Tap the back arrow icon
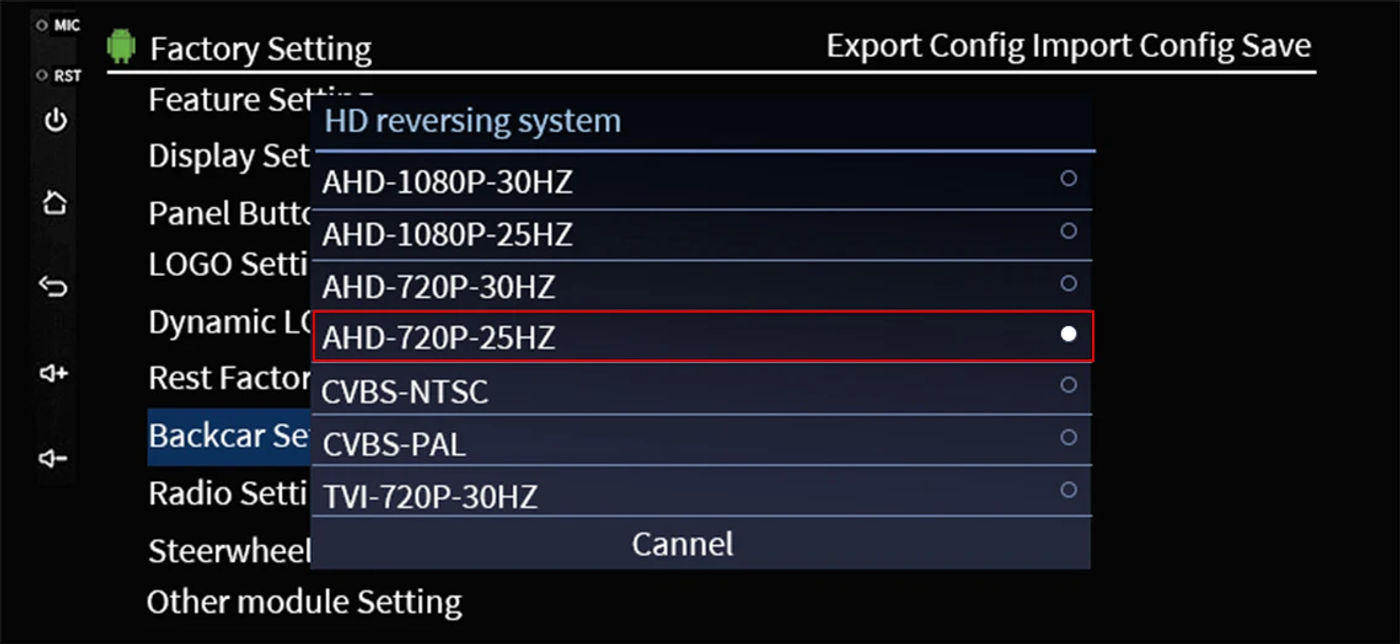 click(54, 287)
